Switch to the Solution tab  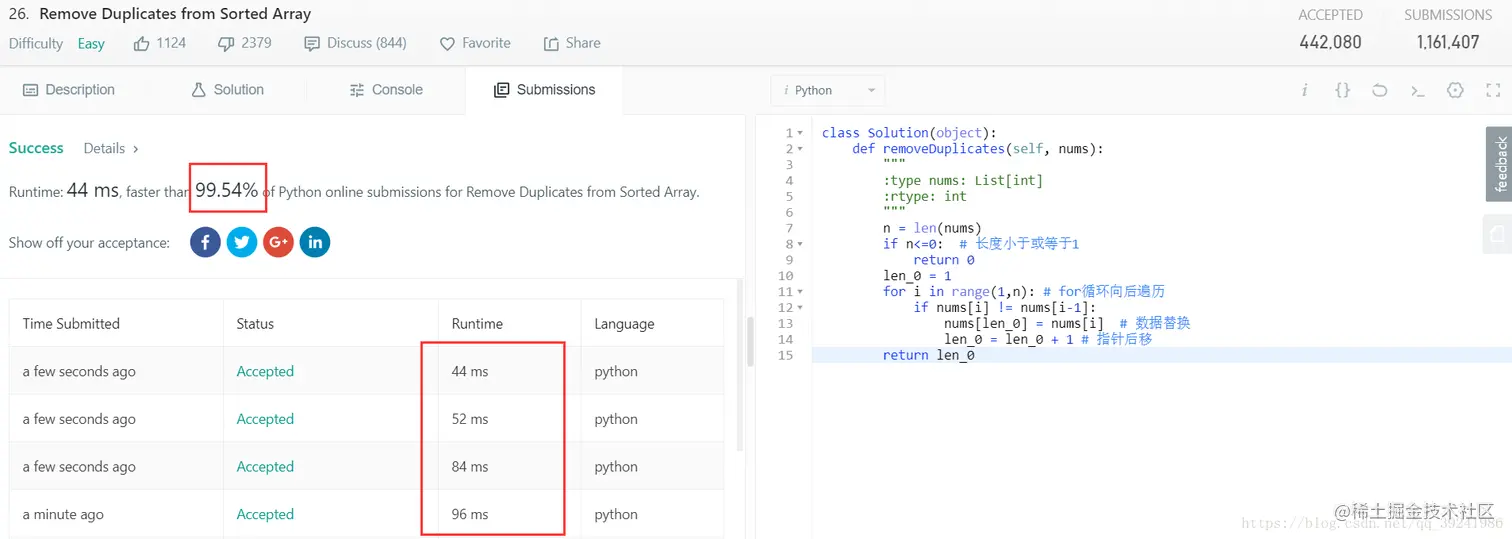pos(228,90)
